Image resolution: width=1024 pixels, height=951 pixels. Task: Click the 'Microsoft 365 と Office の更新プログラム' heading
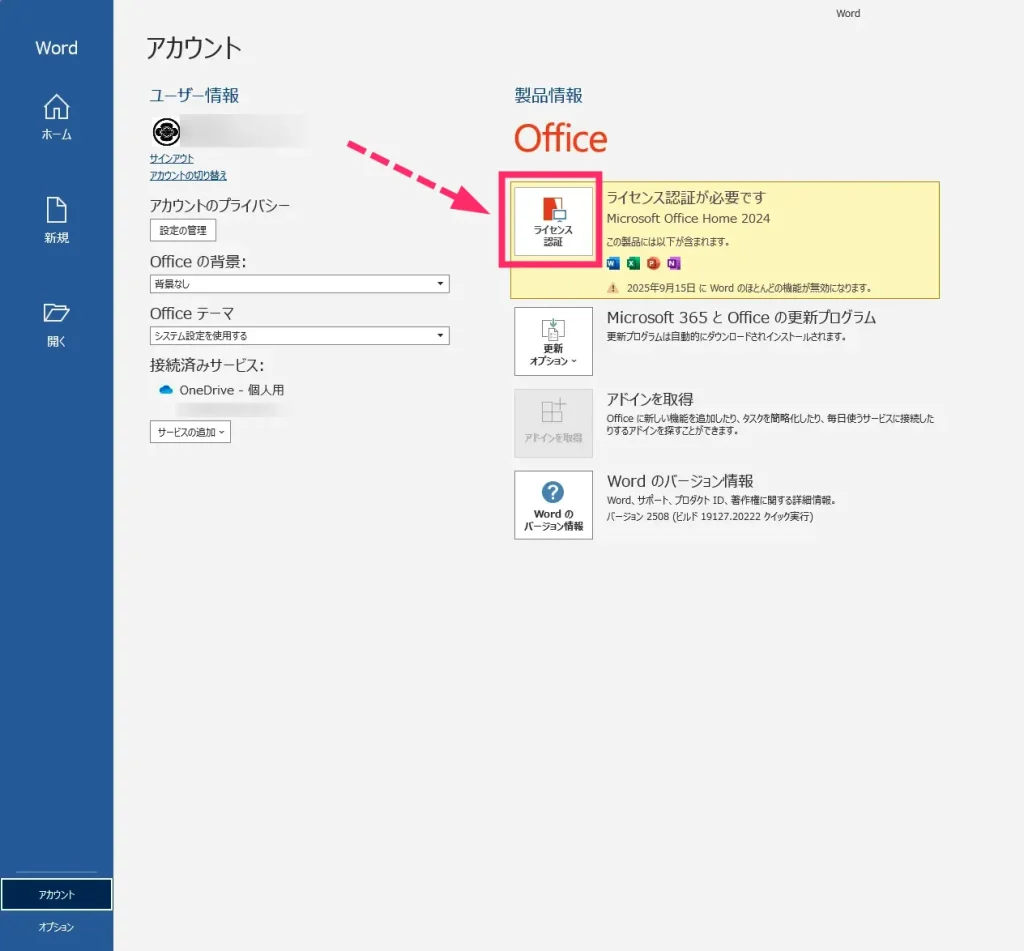pos(741,317)
